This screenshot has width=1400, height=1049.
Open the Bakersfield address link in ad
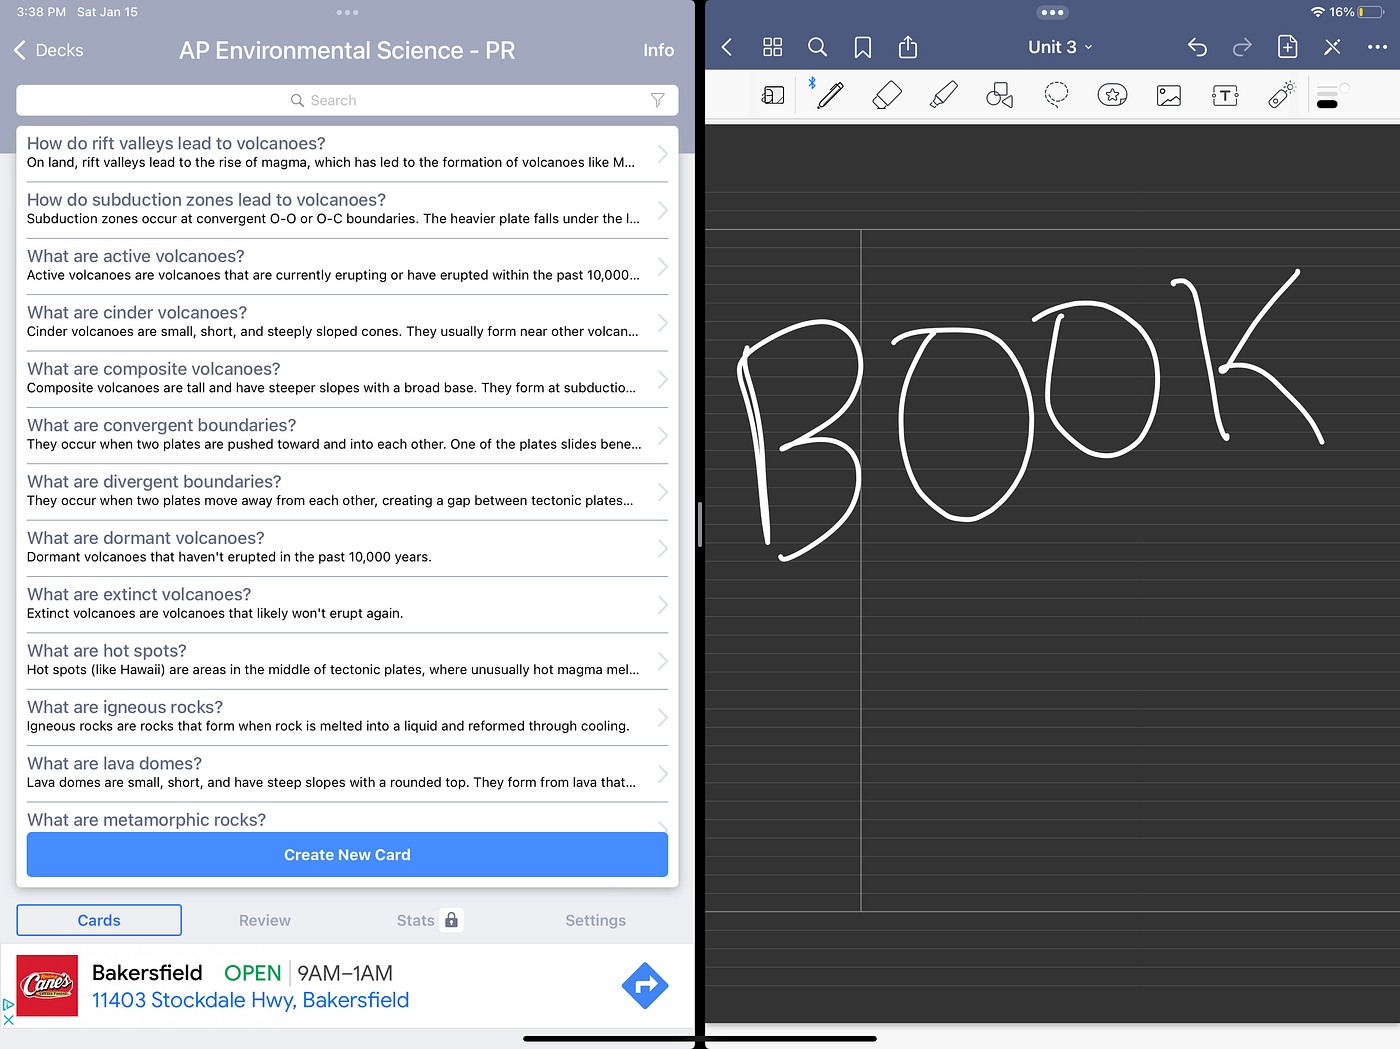[x=250, y=1000]
